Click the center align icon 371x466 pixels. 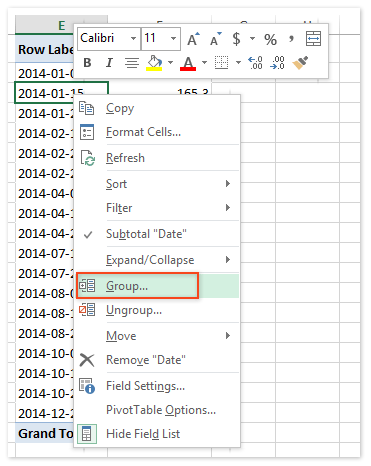point(132,63)
